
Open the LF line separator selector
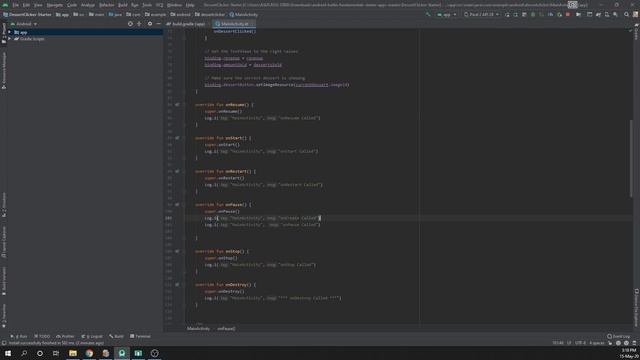(x=569, y=343)
